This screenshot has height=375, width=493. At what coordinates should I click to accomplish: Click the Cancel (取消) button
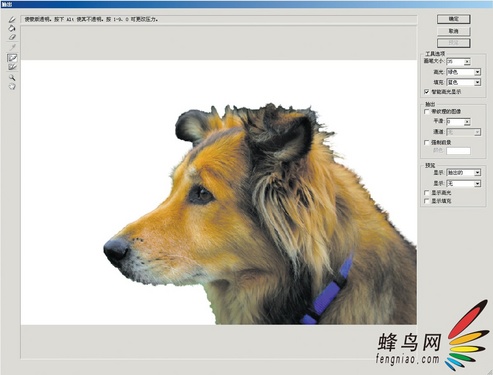tap(454, 31)
